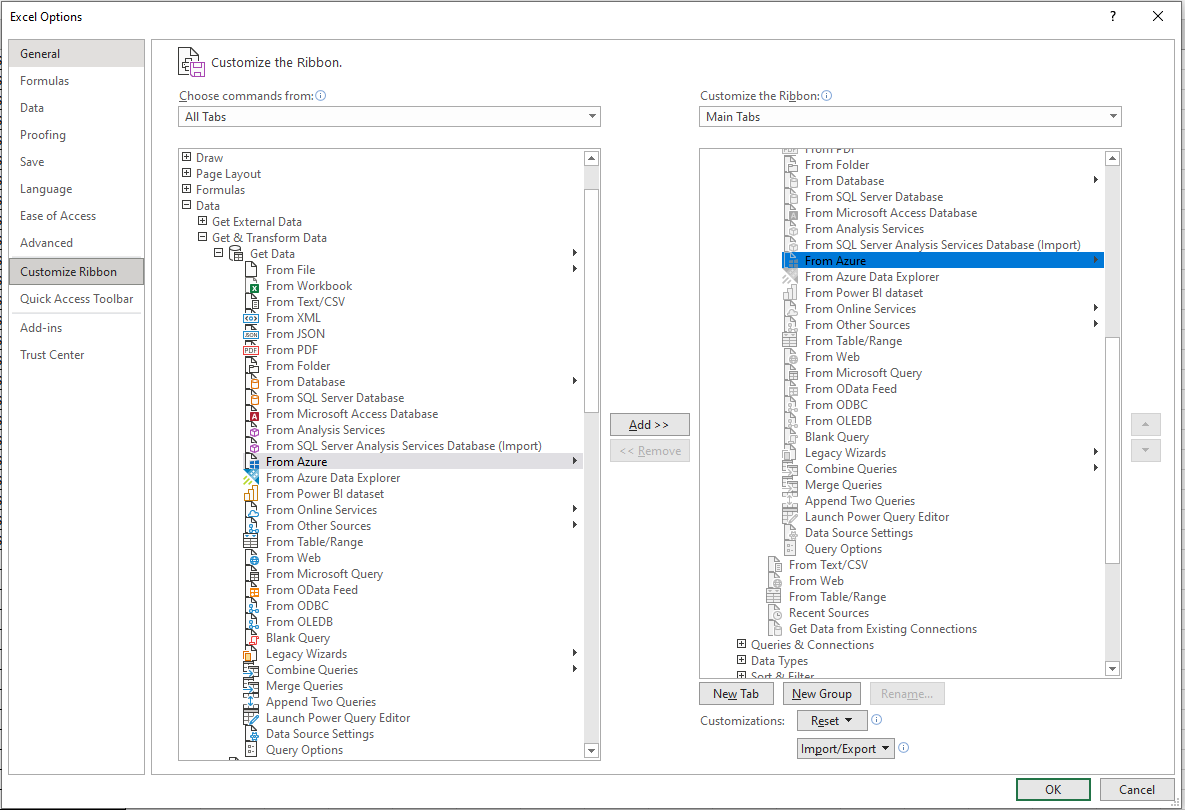Click the From XML icon in left list
The height and width of the screenshot is (810, 1185).
click(251, 318)
